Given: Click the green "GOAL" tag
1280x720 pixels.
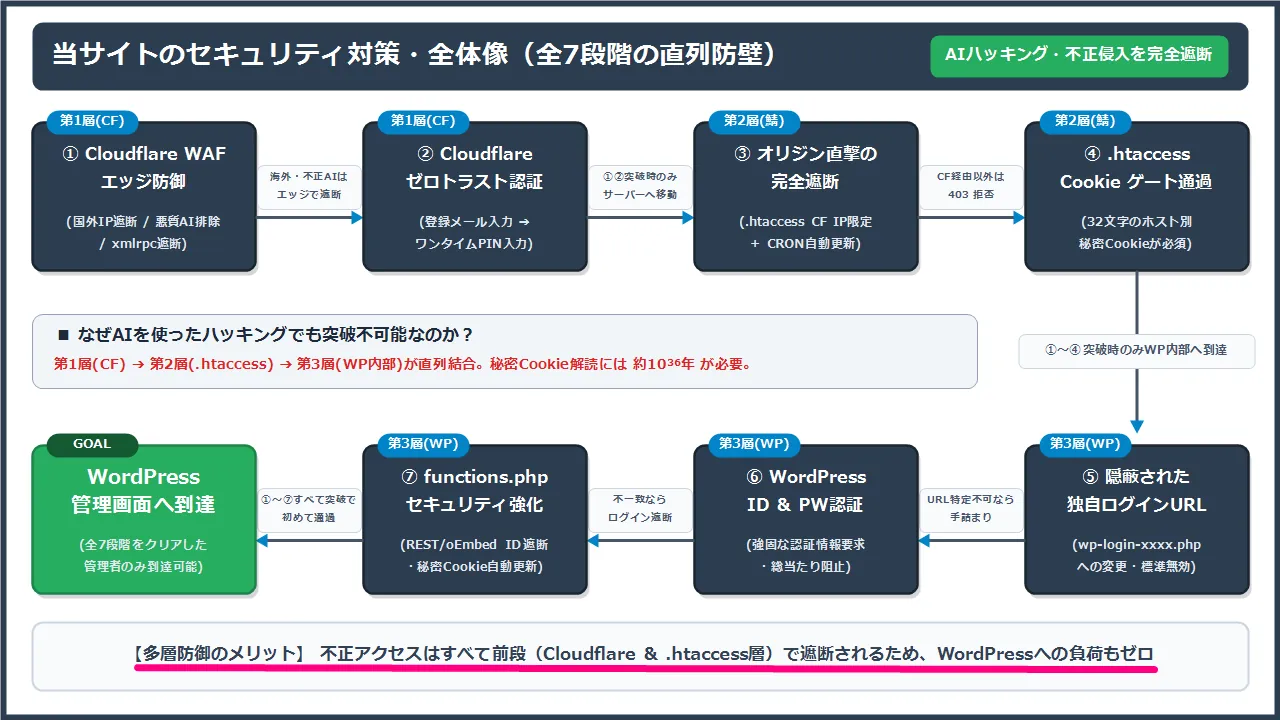Looking at the screenshot, I should click(92, 444).
